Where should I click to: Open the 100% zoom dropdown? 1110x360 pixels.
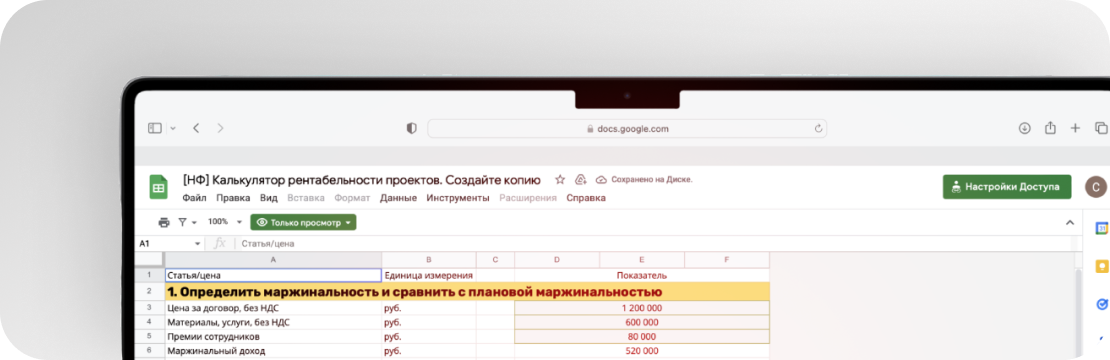224,222
